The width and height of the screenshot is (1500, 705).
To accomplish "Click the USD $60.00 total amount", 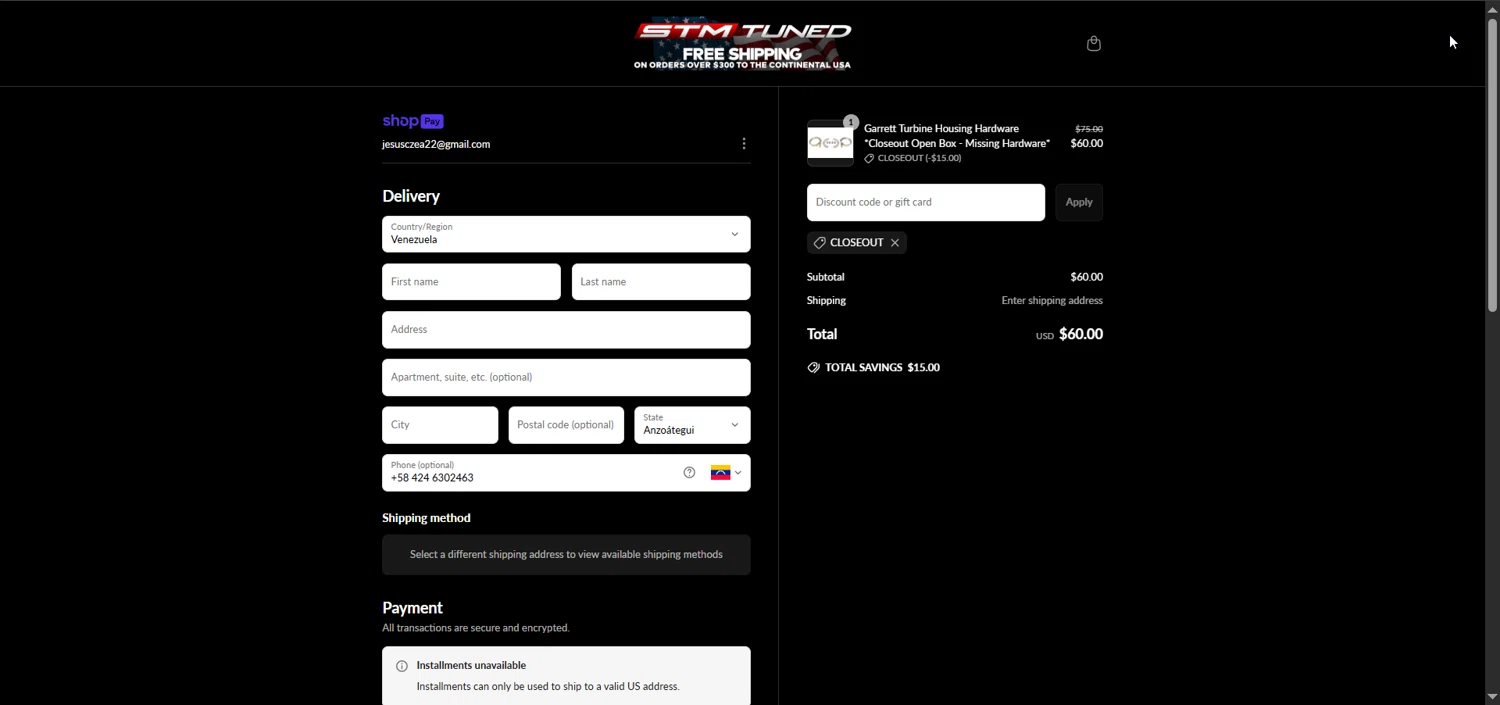I will (1069, 334).
